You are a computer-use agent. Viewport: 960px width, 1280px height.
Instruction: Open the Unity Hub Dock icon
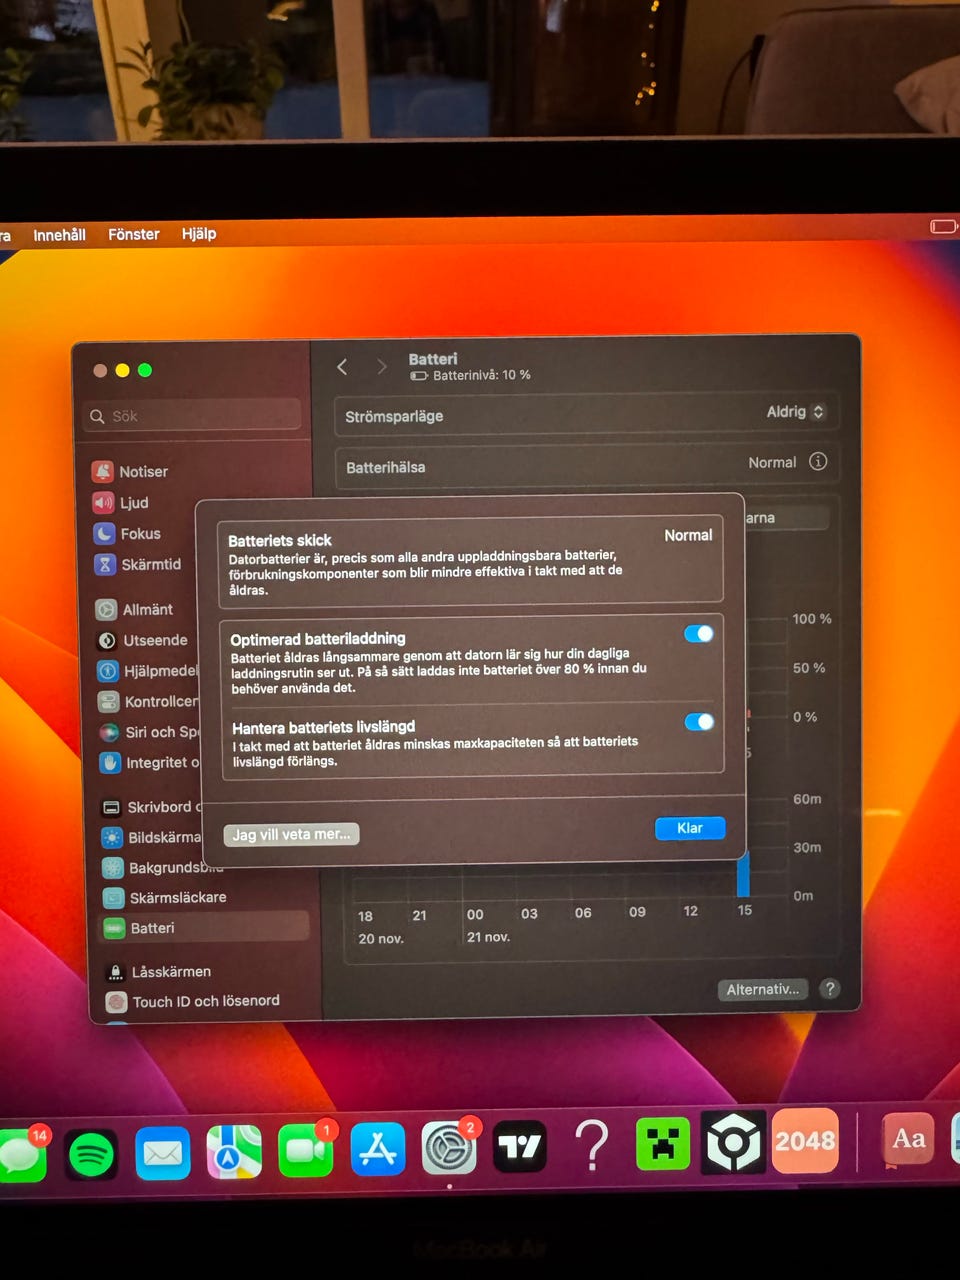734,1142
